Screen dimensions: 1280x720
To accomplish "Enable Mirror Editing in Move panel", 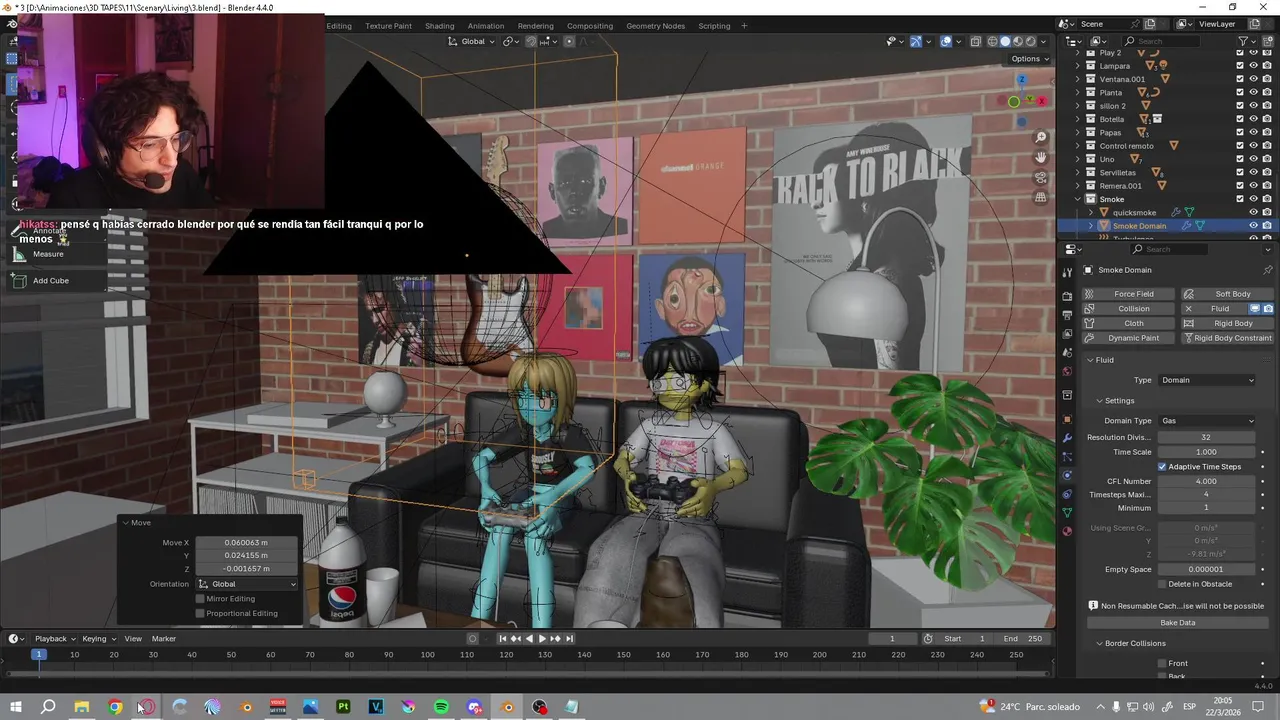I will (x=200, y=599).
